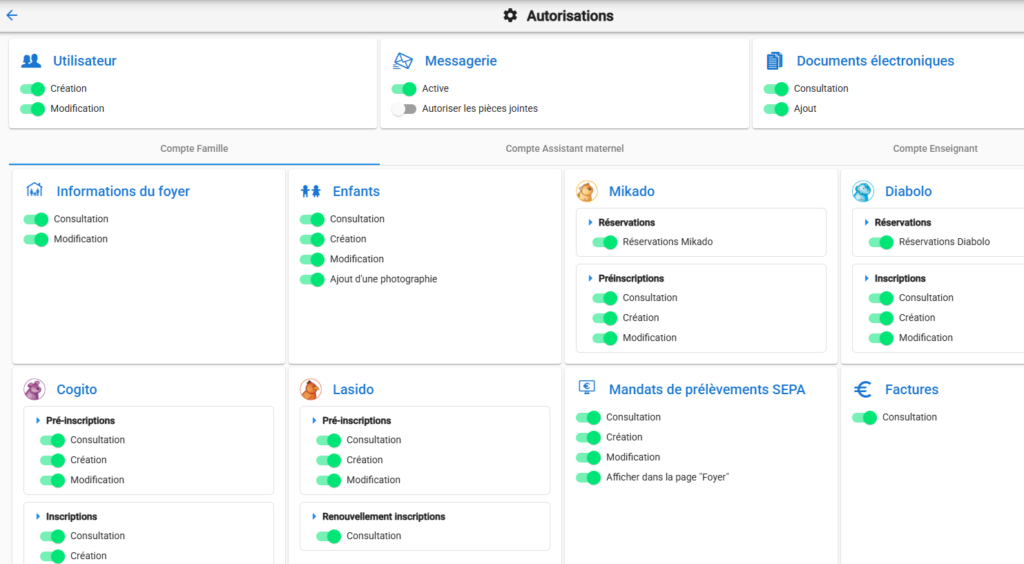The height and width of the screenshot is (564, 1024).
Task: Collapse the Mikado Réservations section
Action: 591,223
